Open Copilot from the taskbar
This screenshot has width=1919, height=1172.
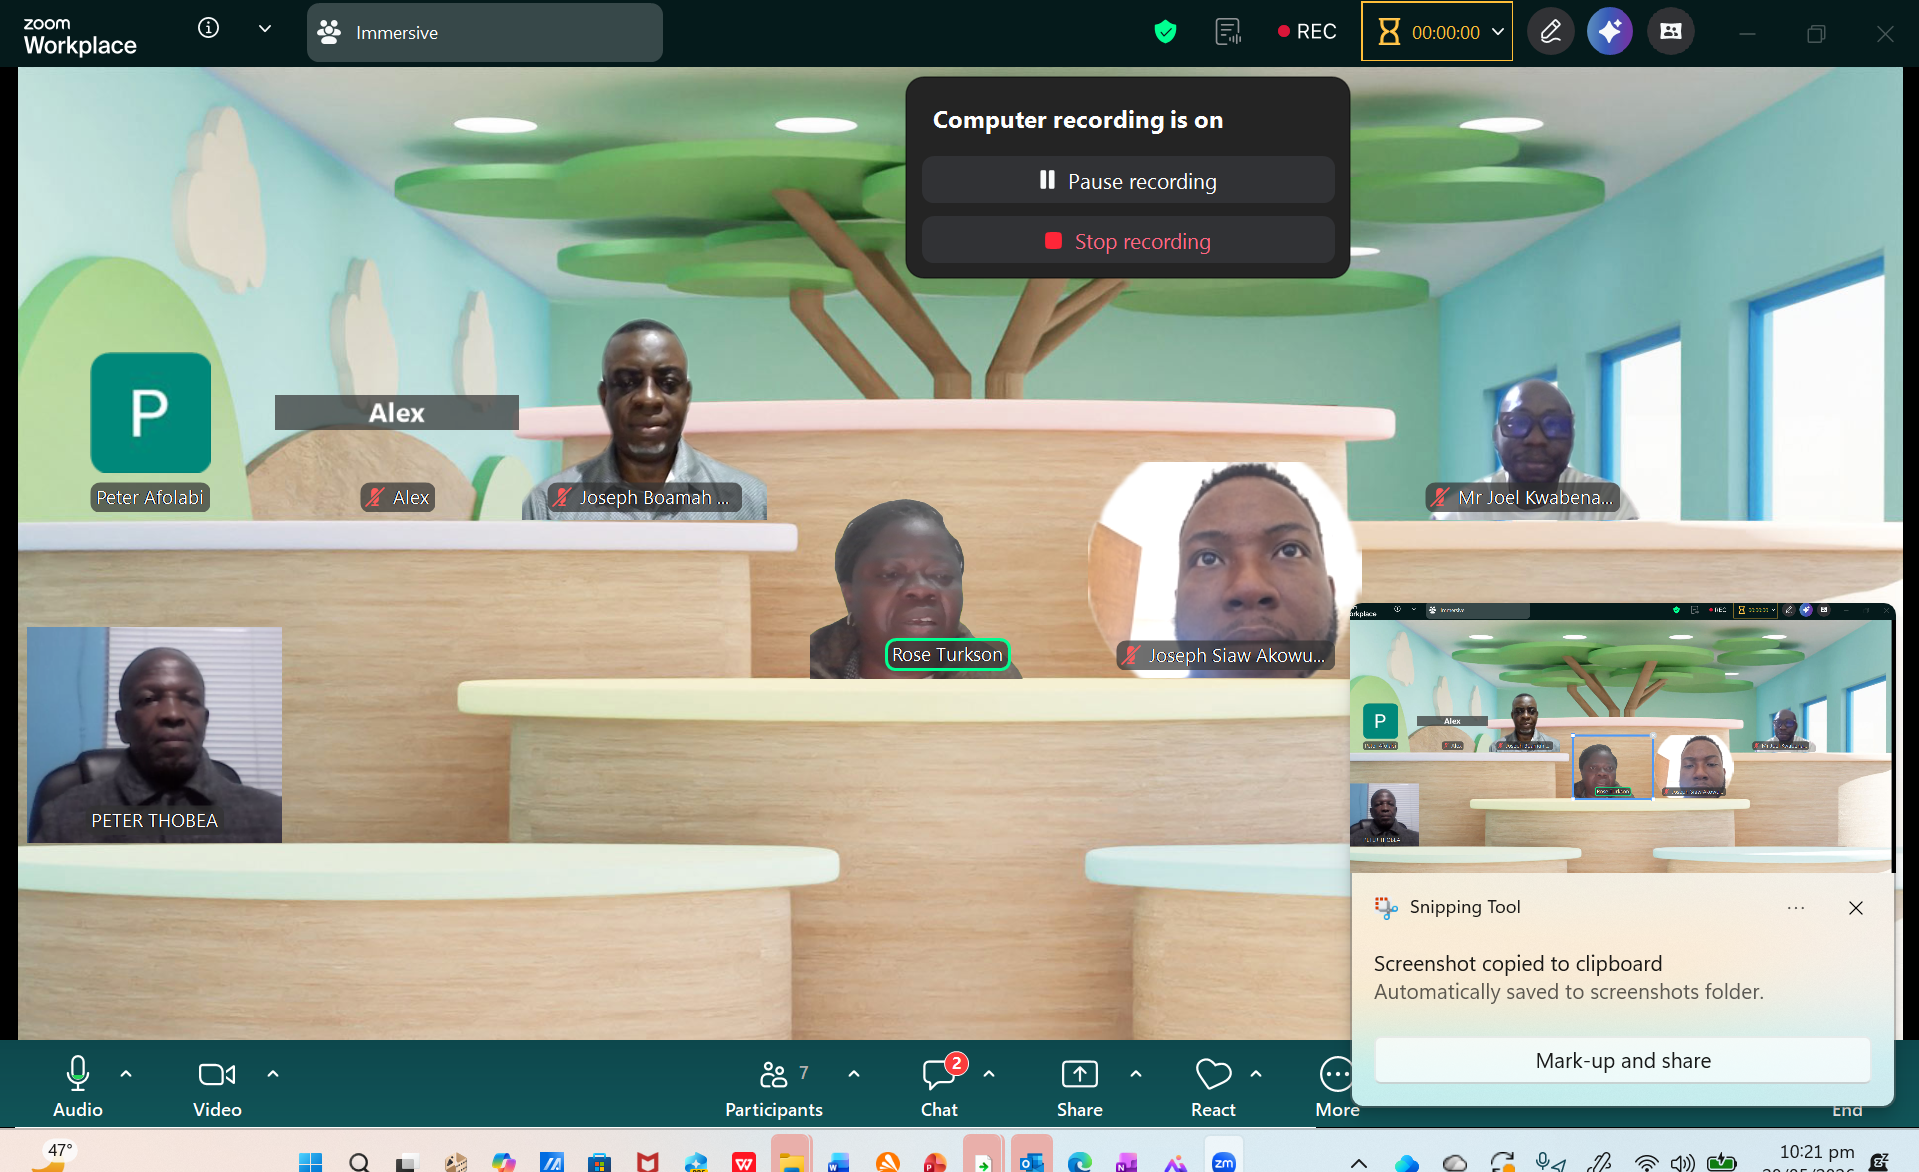(503, 1161)
